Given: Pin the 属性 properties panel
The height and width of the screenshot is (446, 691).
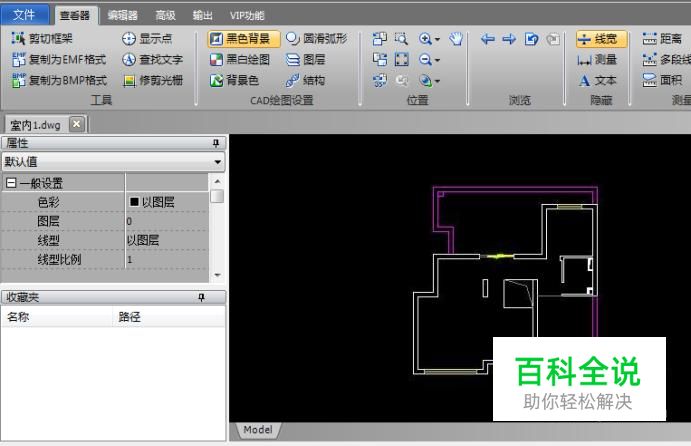Looking at the screenshot, I should point(215,143).
